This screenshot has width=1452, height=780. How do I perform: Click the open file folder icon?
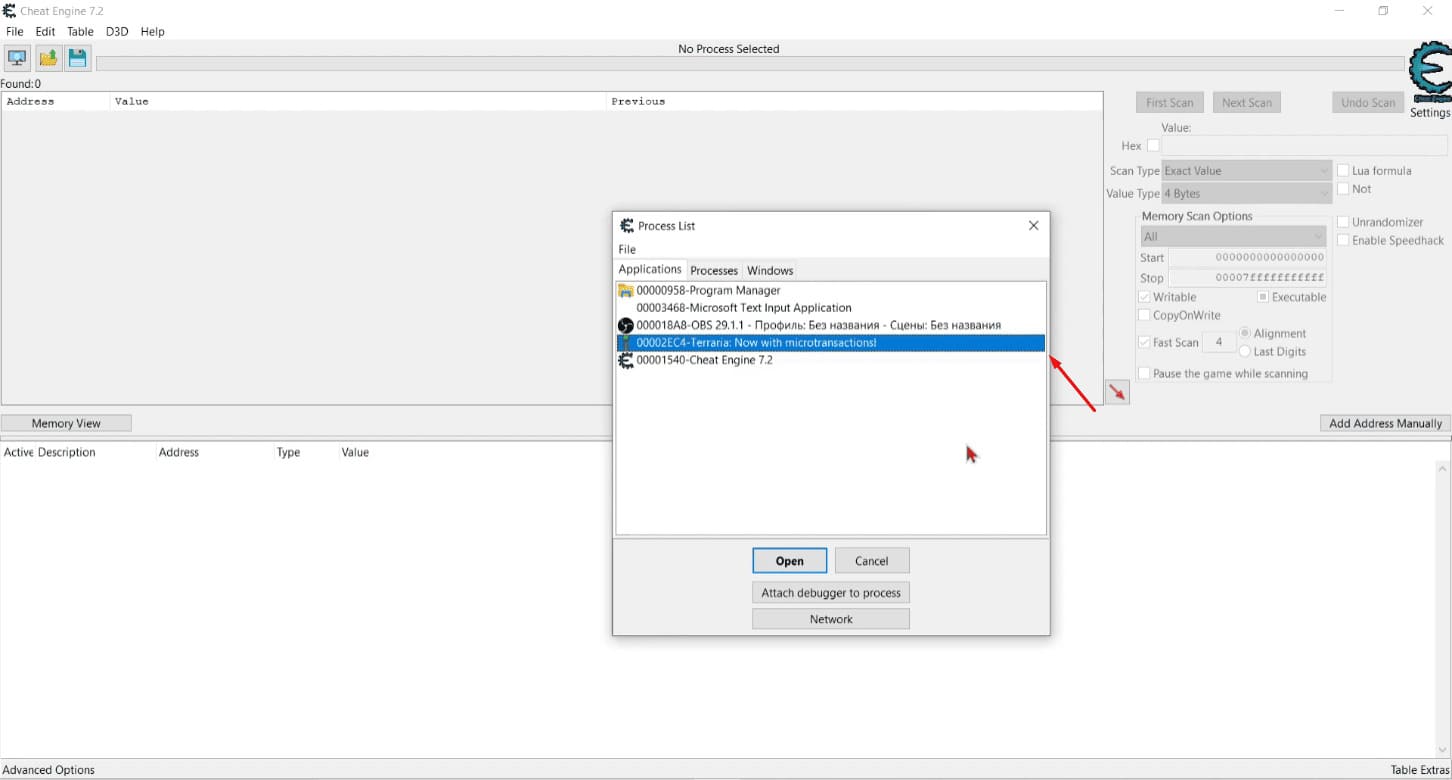(x=48, y=58)
